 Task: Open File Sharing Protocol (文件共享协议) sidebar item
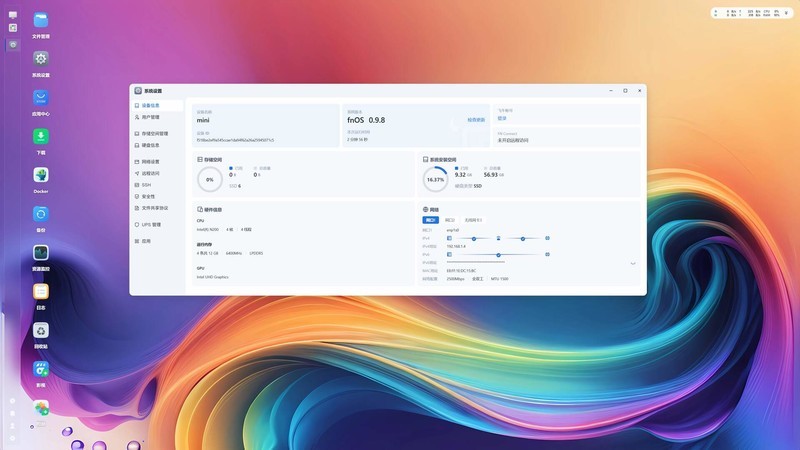pyautogui.click(x=157, y=208)
